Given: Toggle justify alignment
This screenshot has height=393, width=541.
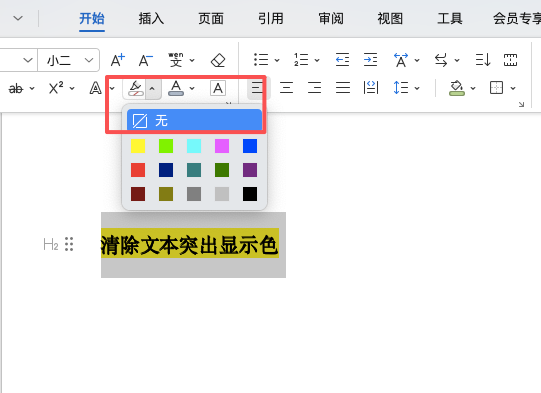Looking at the screenshot, I should [x=343, y=88].
